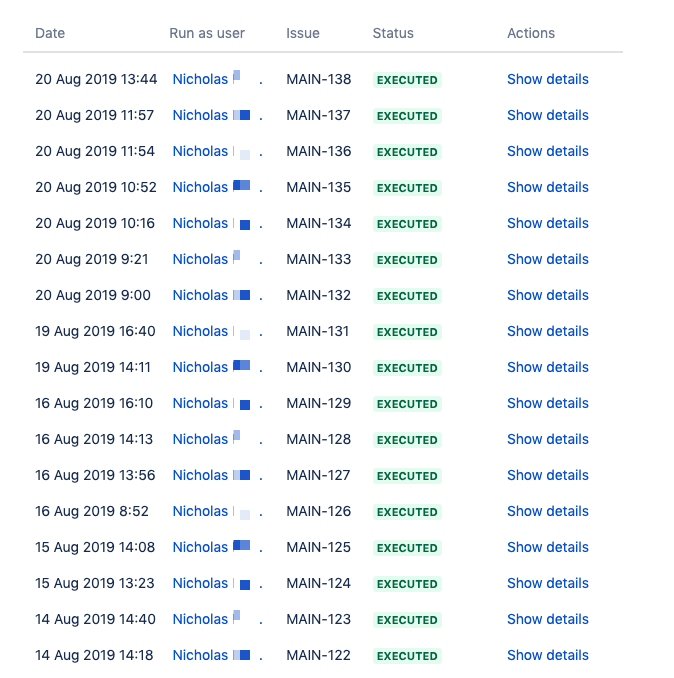Click EXECUTED status badge for MAIN-130
This screenshot has width=674, height=678.
[407, 368]
